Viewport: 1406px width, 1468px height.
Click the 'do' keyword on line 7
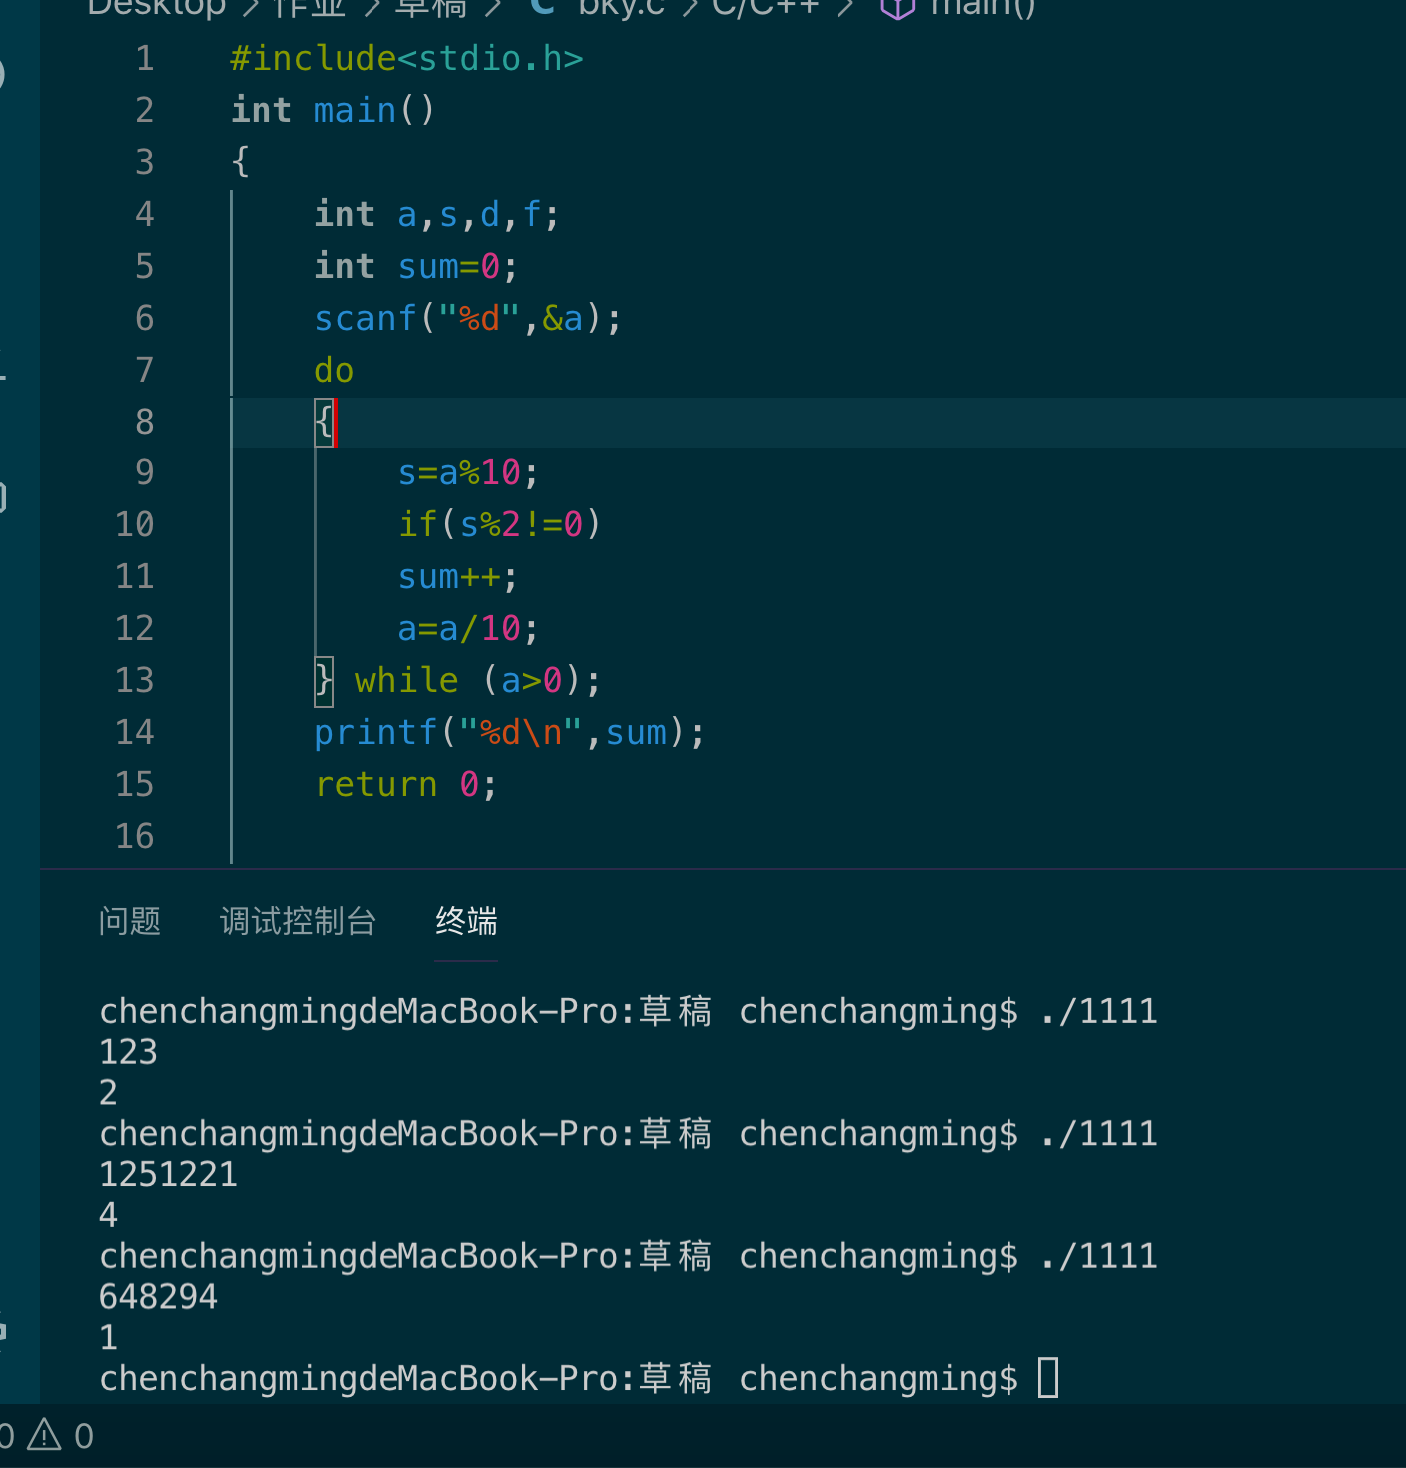[x=334, y=370]
